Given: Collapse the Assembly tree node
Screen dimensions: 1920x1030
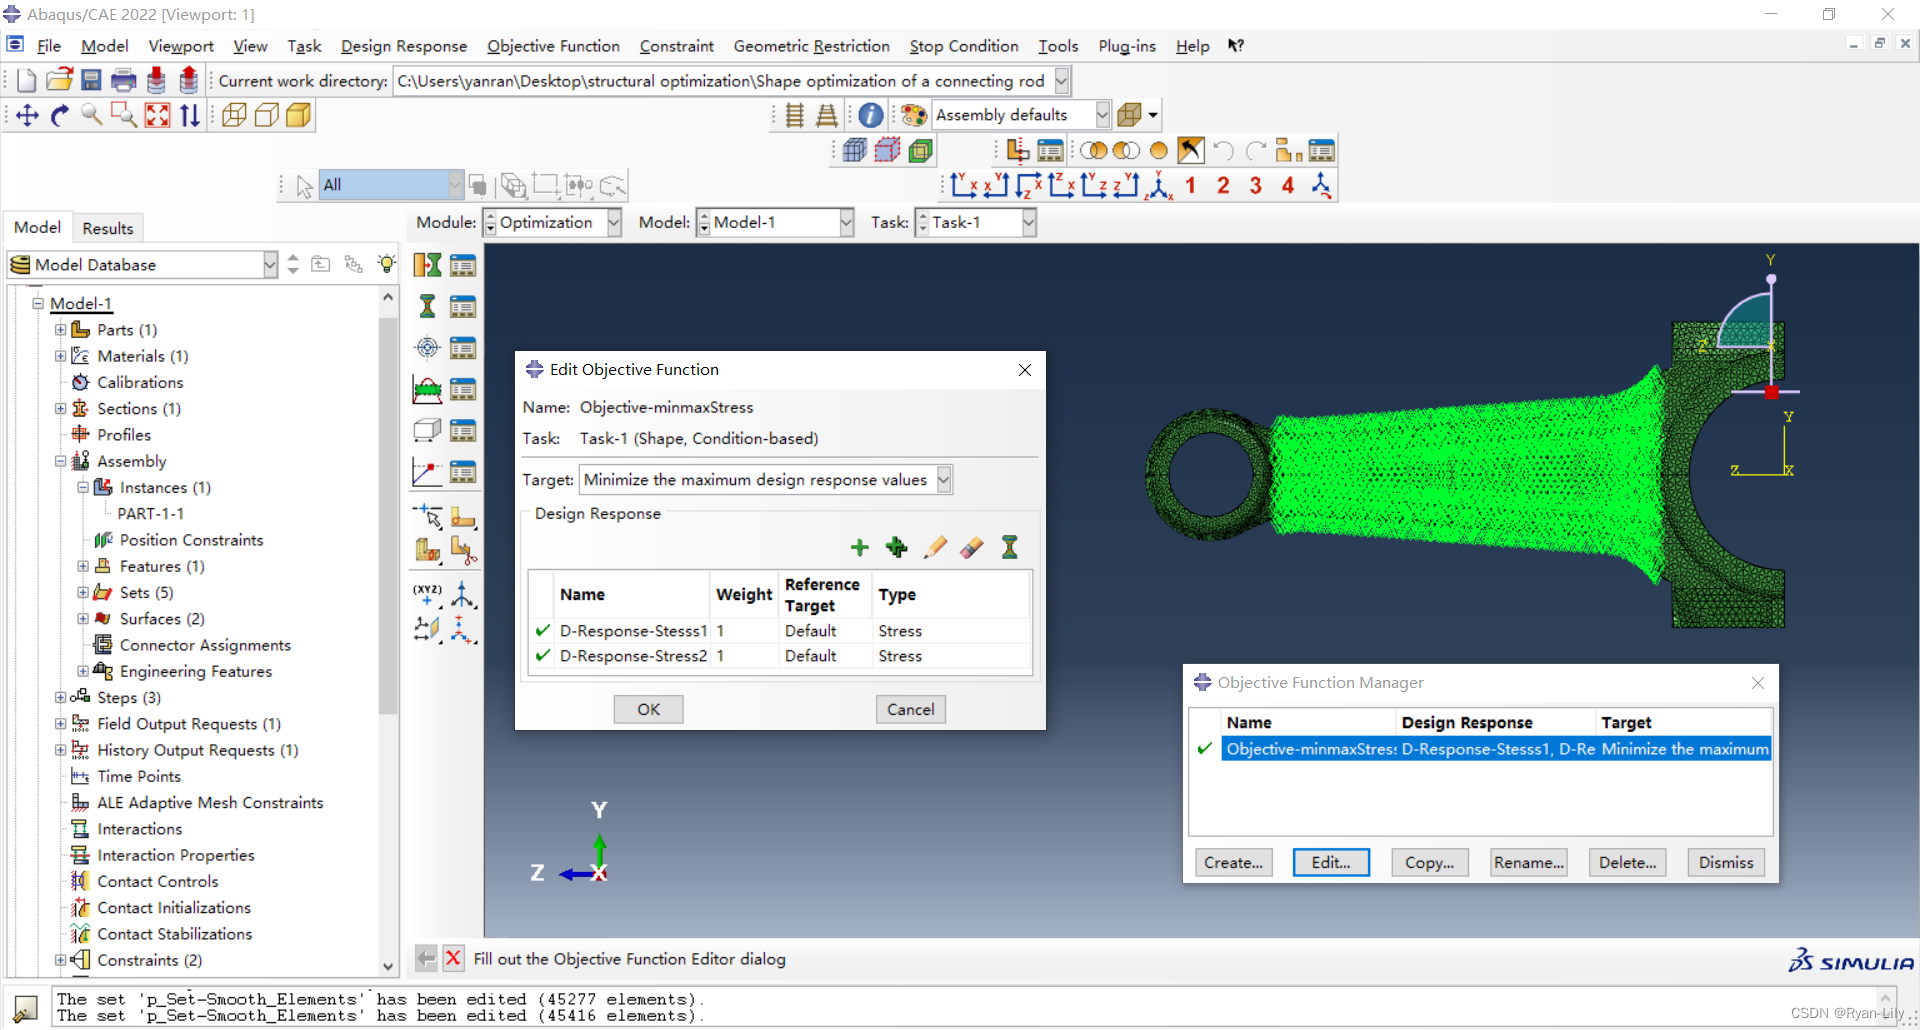Looking at the screenshot, I should (60, 461).
